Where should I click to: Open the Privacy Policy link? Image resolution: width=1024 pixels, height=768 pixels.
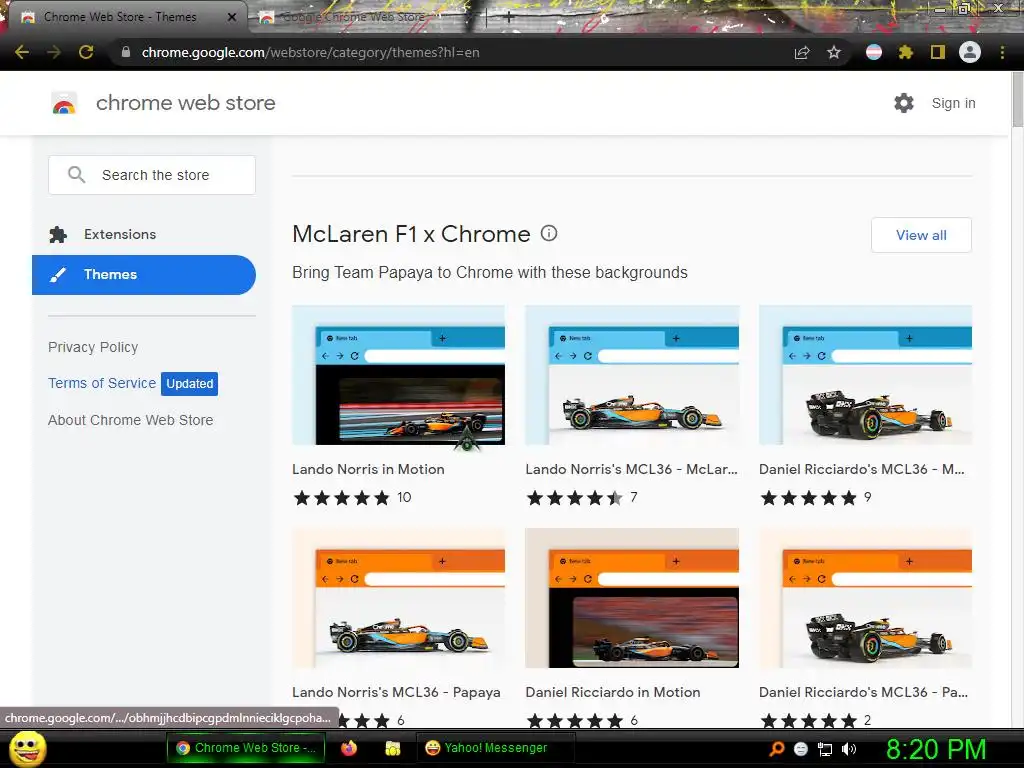(x=93, y=347)
